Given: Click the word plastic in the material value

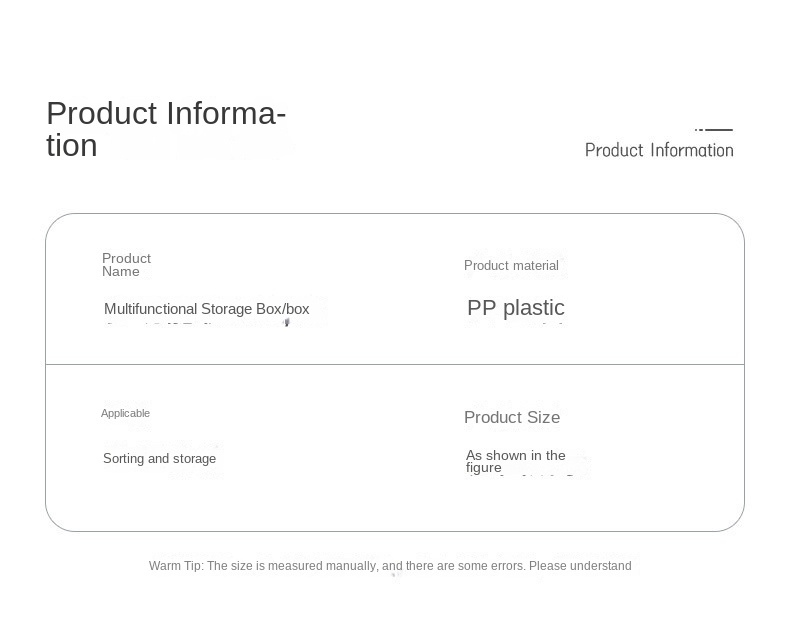Looking at the screenshot, I should (534, 308).
